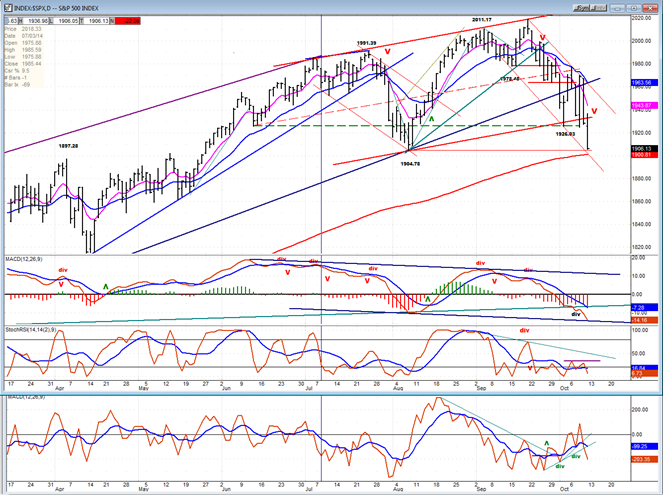Open the Sym symbol-link button
The width and height of the screenshot is (663, 495).
[x=581, y=8]
